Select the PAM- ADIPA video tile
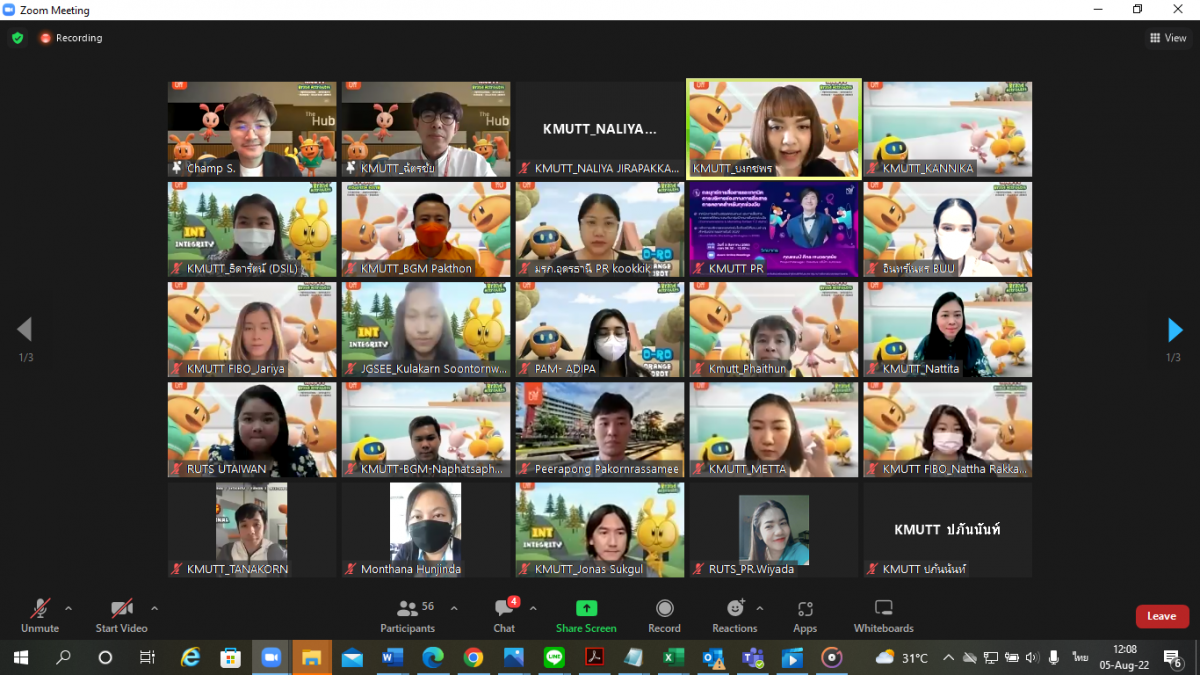 600,329
